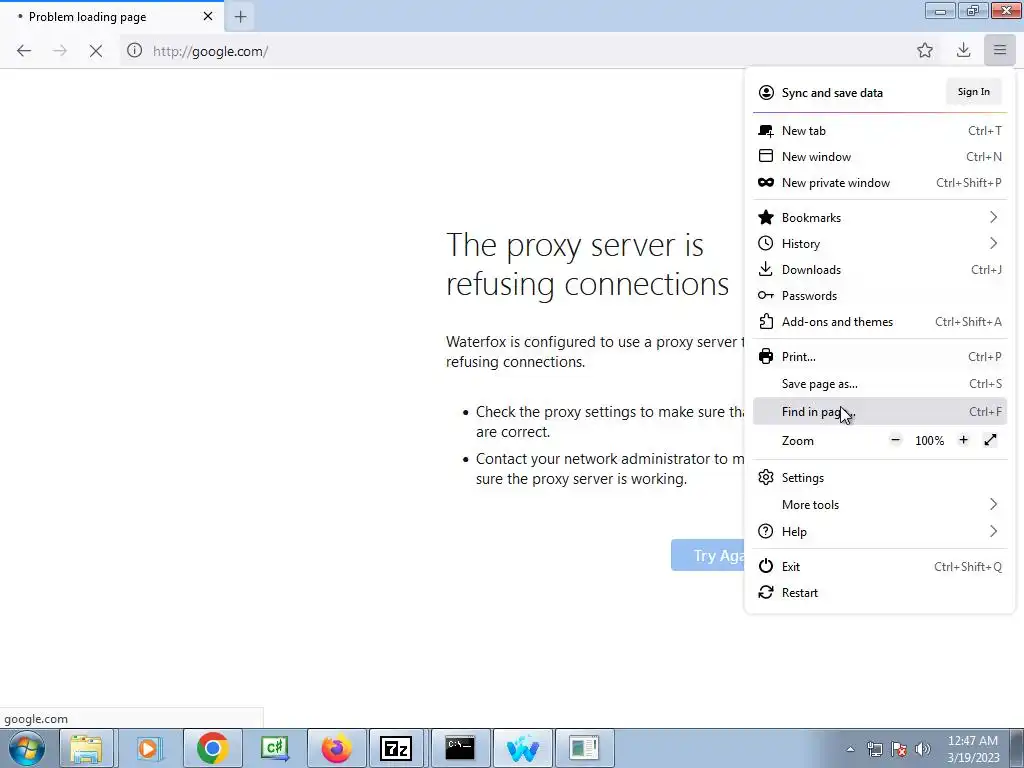Click the site information icon in address bar

pyautogui.click(x=135, y=50)
